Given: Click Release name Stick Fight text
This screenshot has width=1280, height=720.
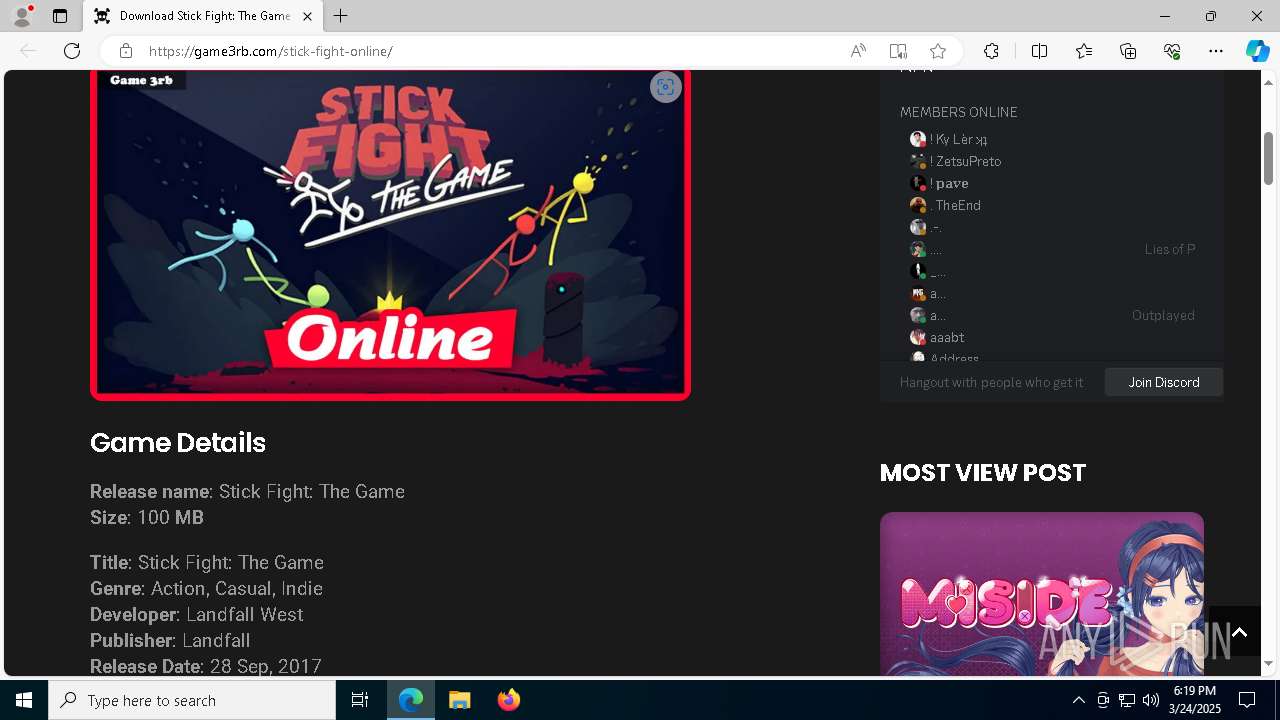Looking at the screenshot, I should click(247, 491).
